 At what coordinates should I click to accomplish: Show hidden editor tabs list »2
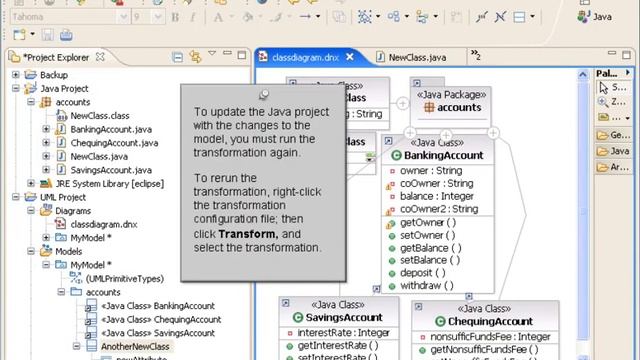point(476,55)
